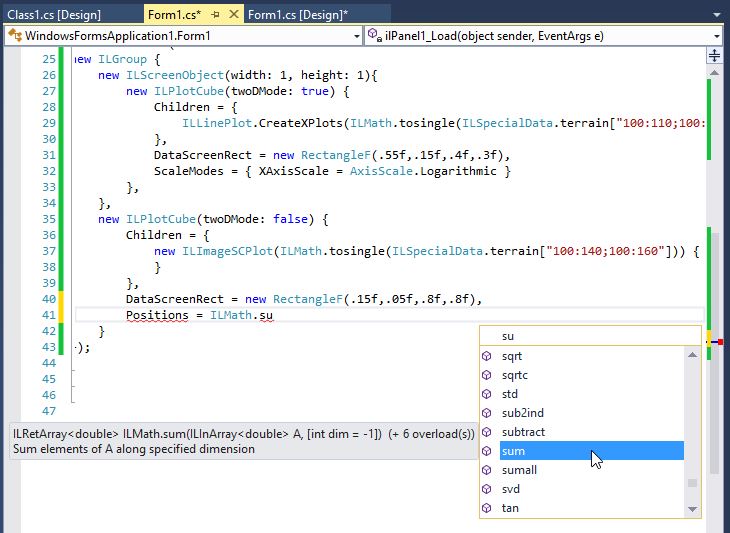Choose std from the completion list
This screenshot has width=730, height=533.
[x=592, y=394]
